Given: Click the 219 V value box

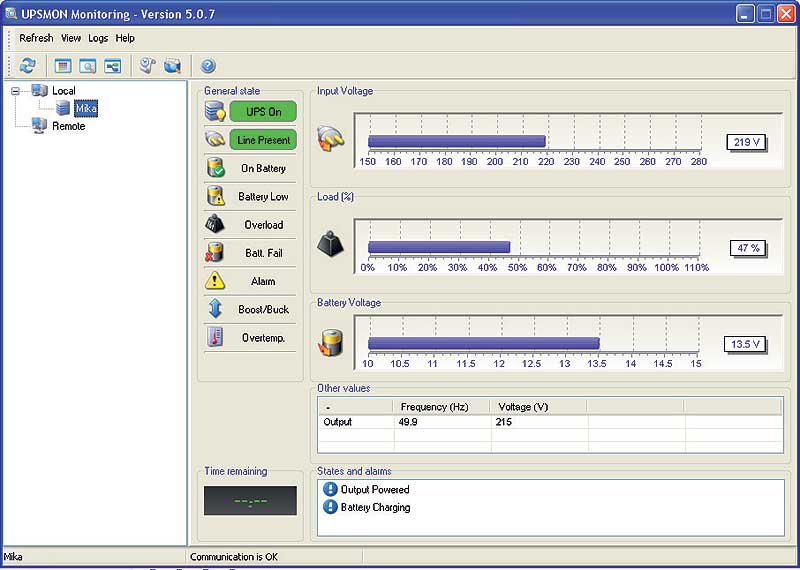Looking at the screenshot, I should (746, 142).
